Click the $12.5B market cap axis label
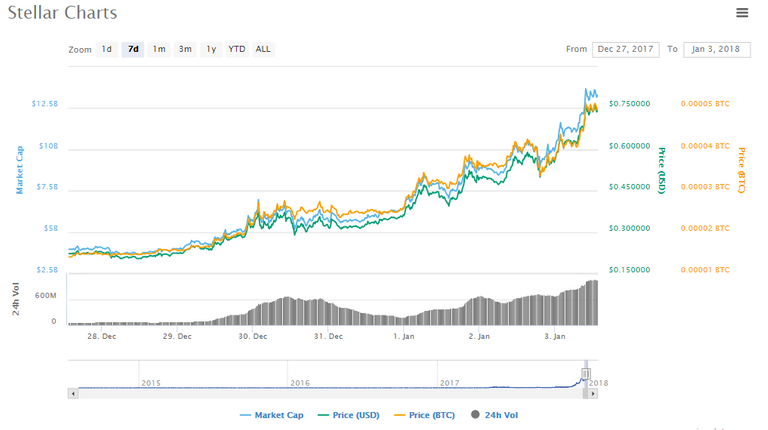Viewport: 768px width, 430px height. (45, 104)
